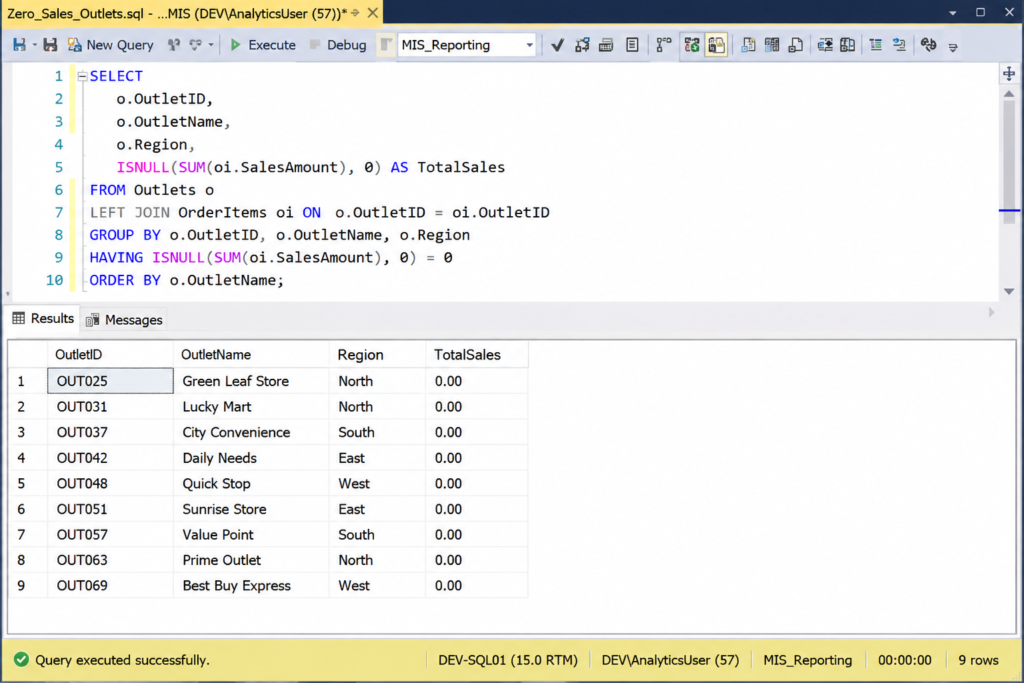Select the Quick Stop cell
Viewport: 1024px width, 683px height.
click(x=251, y=483)
